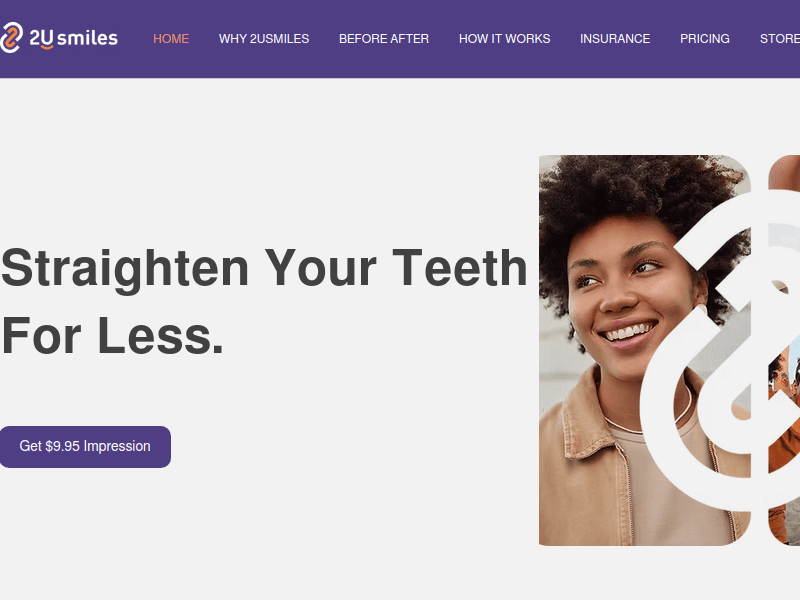Open the STORE menu item
Image resolution: width=800 pixels, height=600 pixels.
click(x=780, y=39)
